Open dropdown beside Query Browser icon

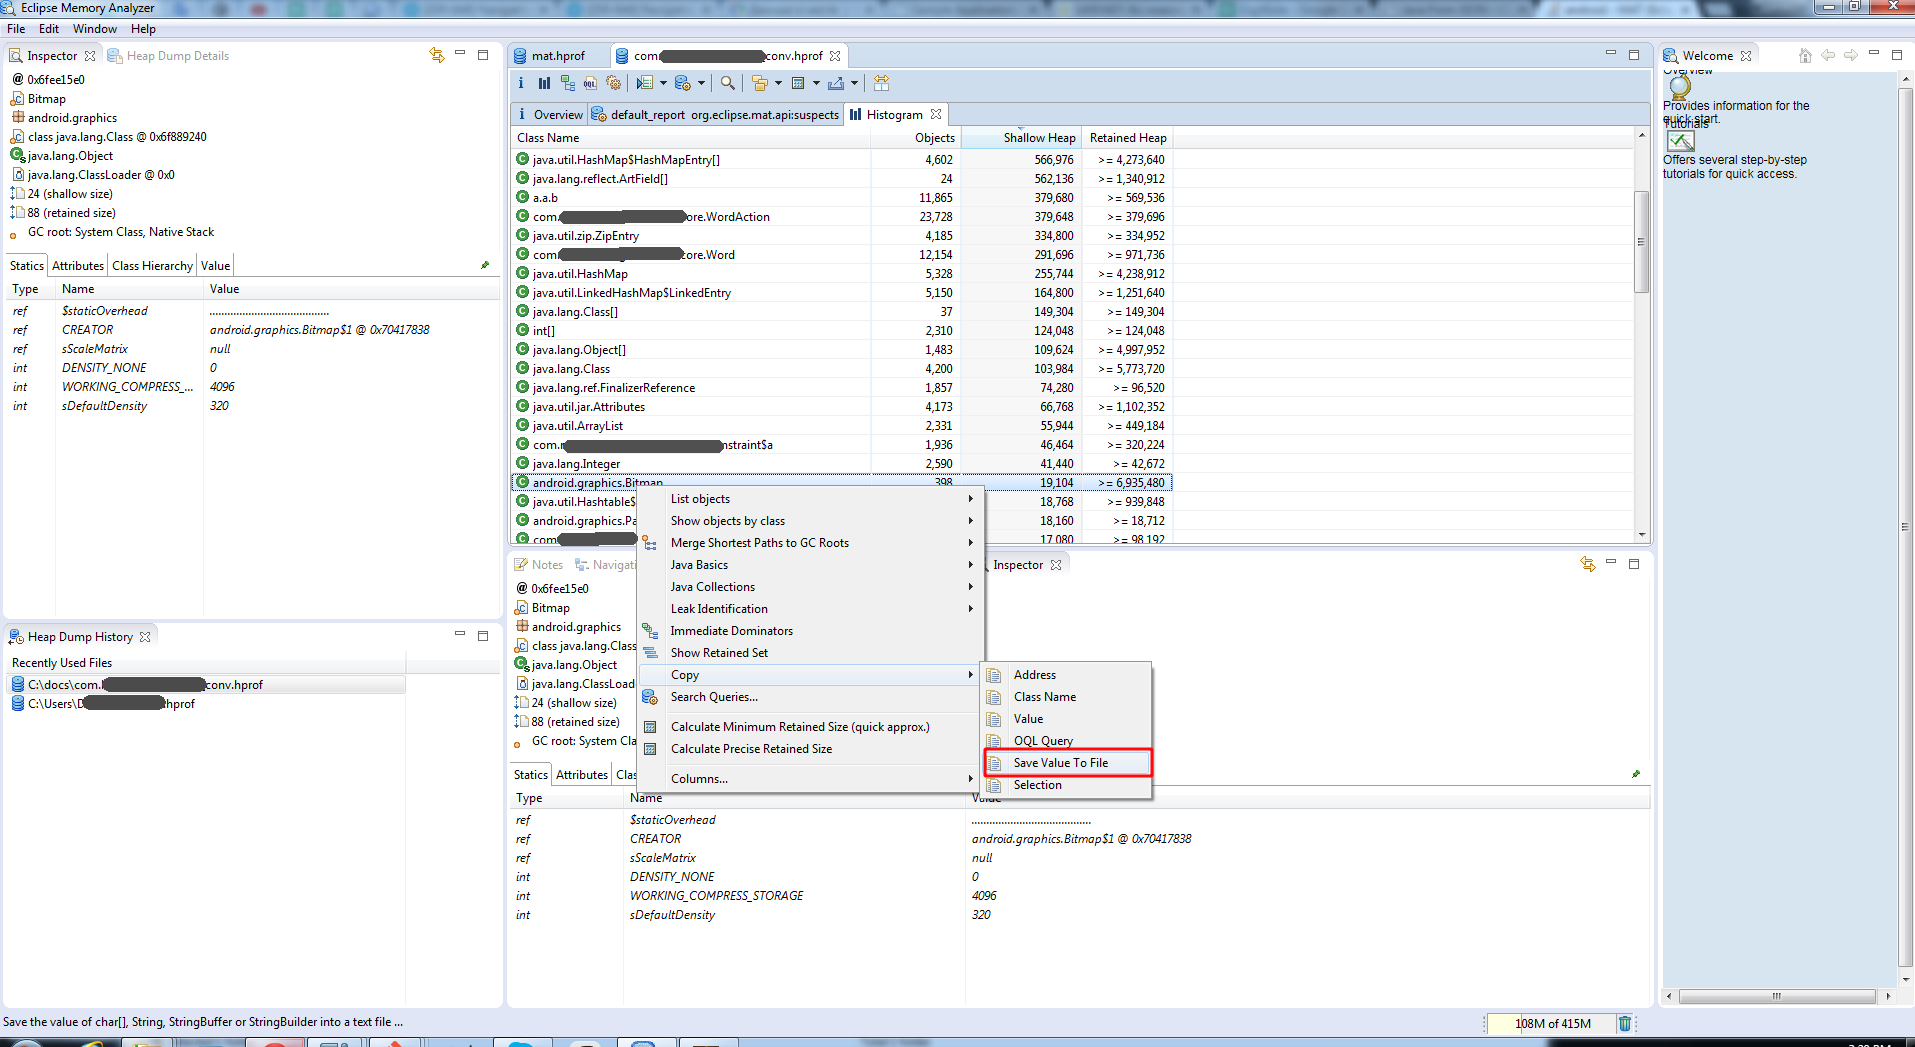point(701,83)
